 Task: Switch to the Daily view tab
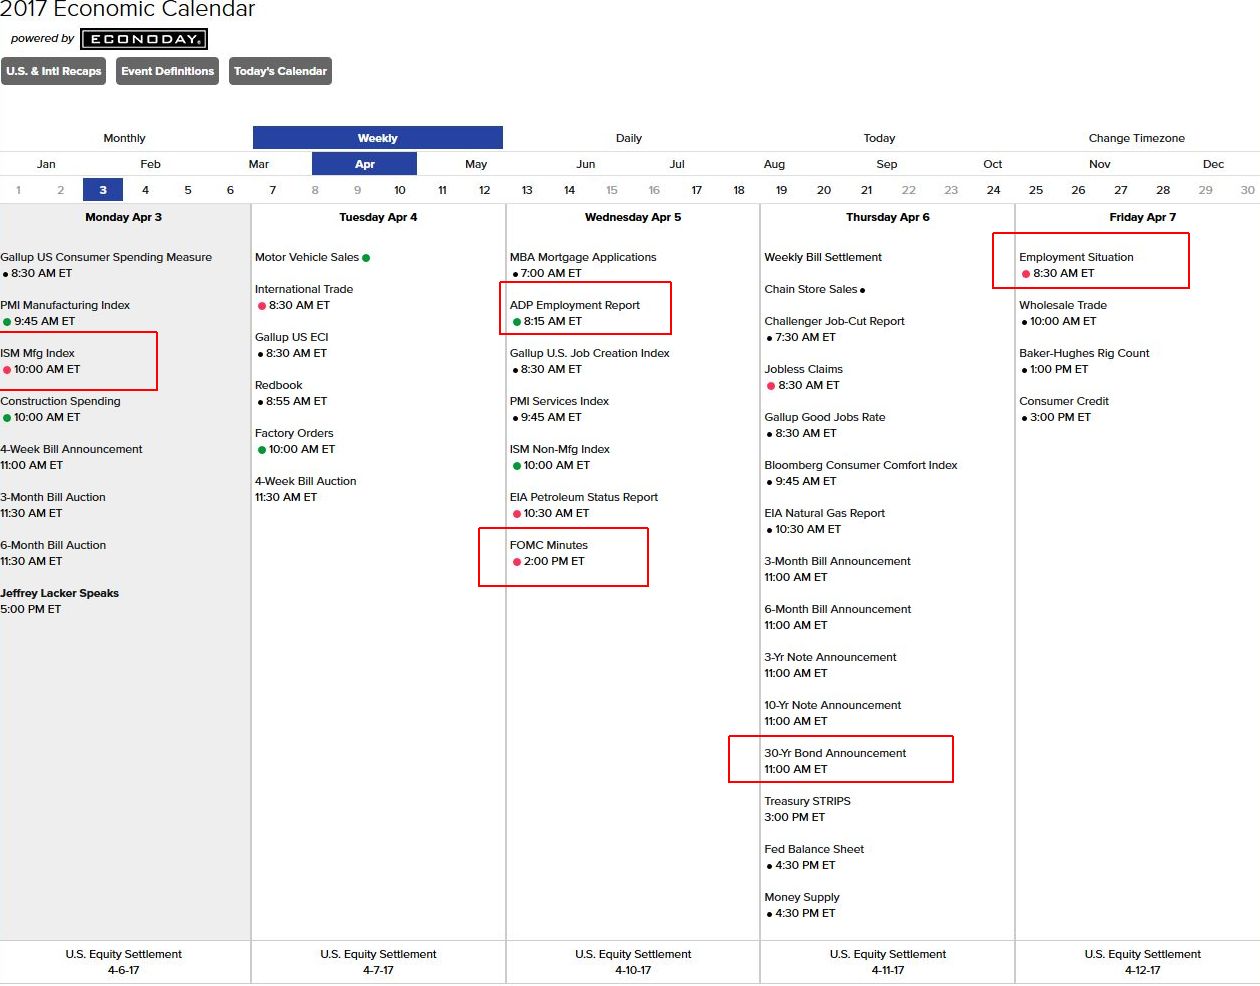tap(629, 138)
